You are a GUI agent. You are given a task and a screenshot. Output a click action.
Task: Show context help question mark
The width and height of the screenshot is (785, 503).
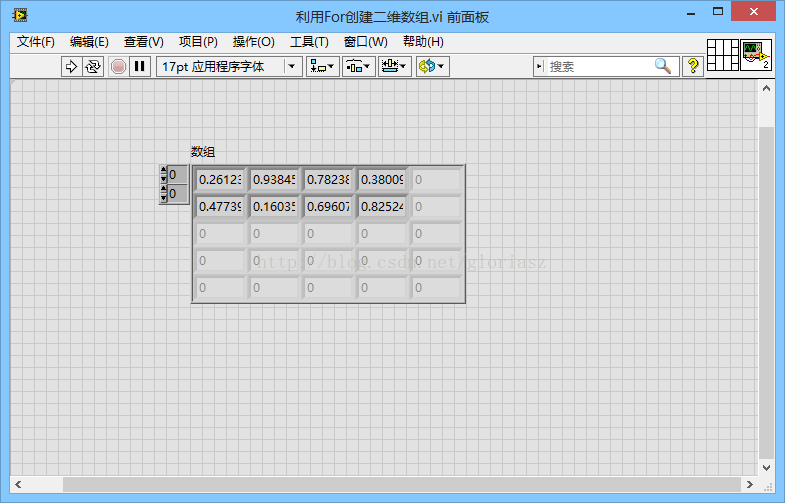click(693, 66)
